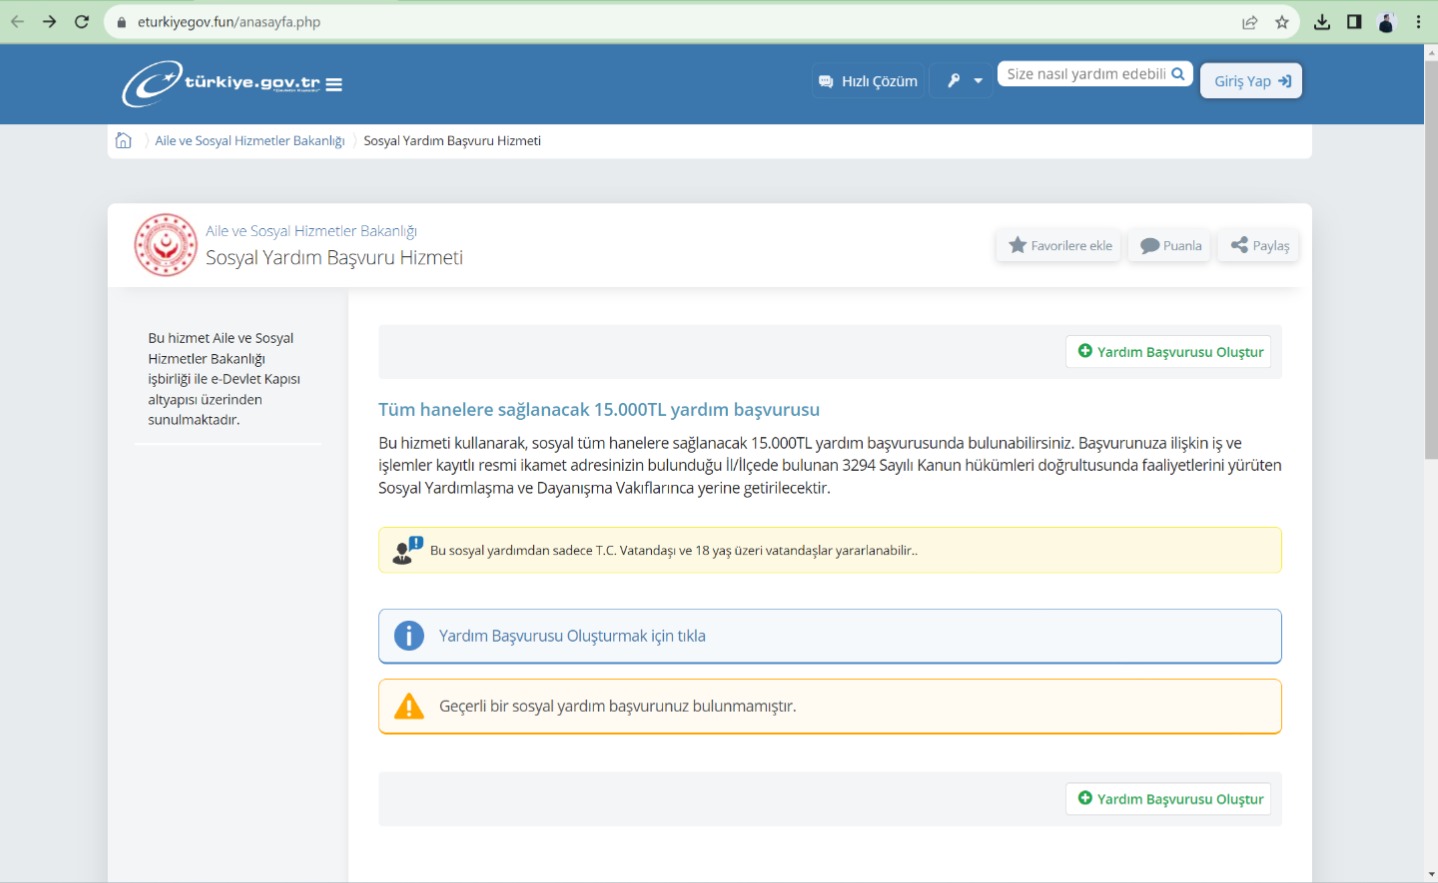Screen dimensions: 1438x883
Task: Open the hamburger menu beside türkiye.gov.tr logo
Action: tap(334, 85)
